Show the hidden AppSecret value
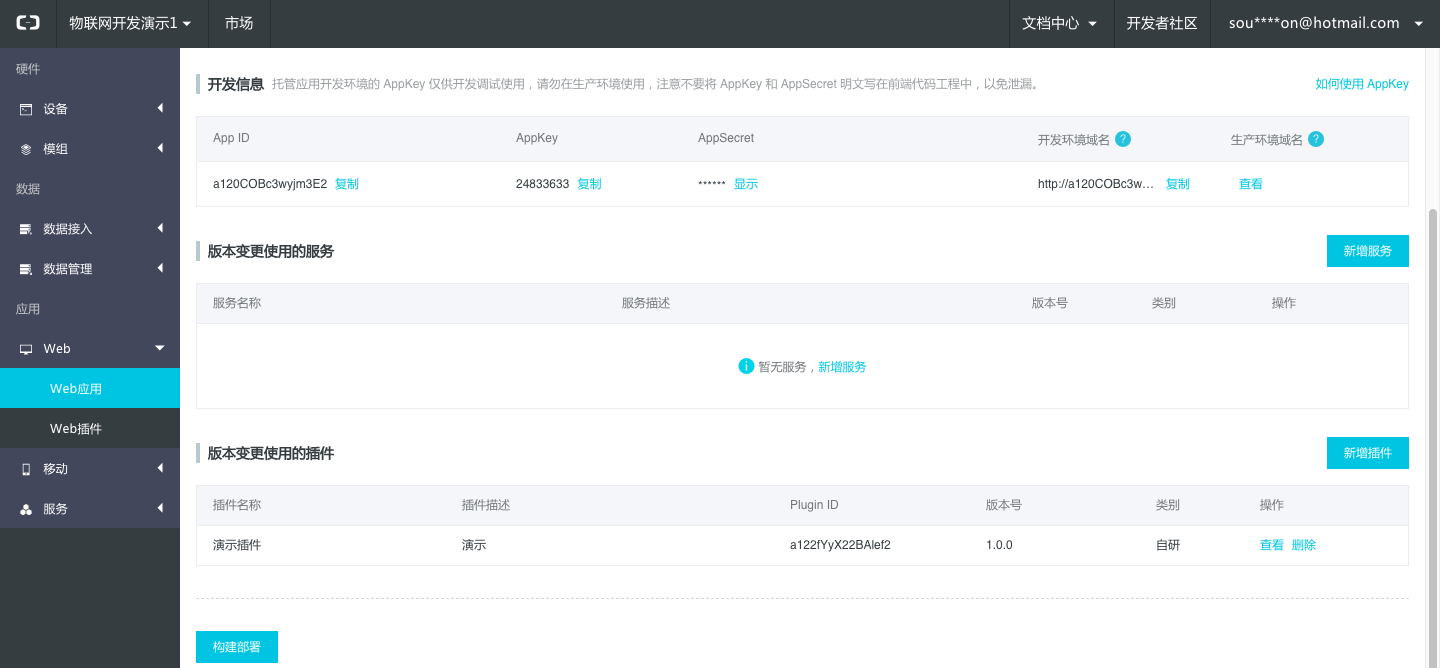Viewport: 1440px width, 668px height. [x=746, y=184]
